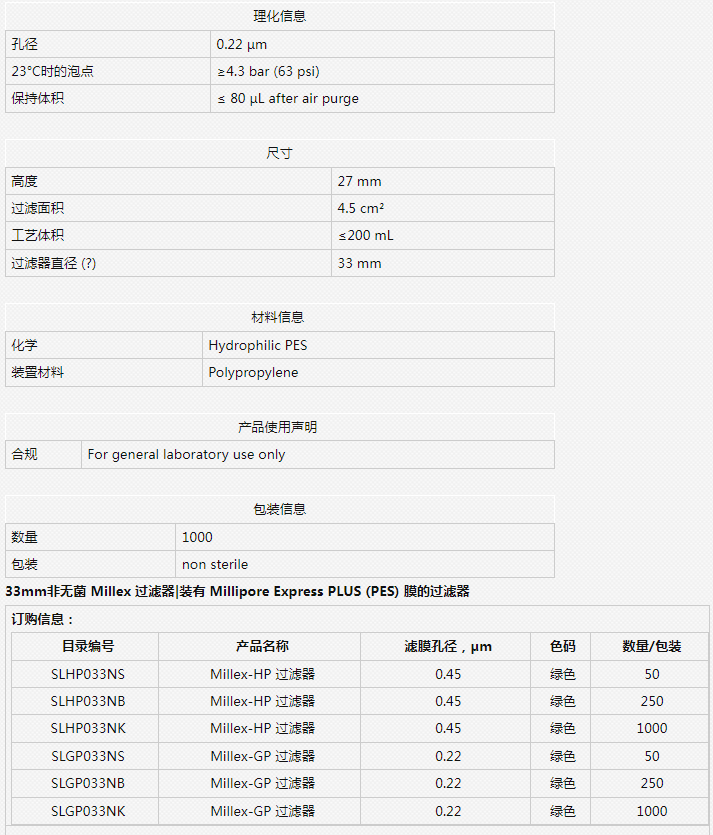Select catalog number SLHP033NB
This screenshot has height=835, width=713.
(88, 701)
